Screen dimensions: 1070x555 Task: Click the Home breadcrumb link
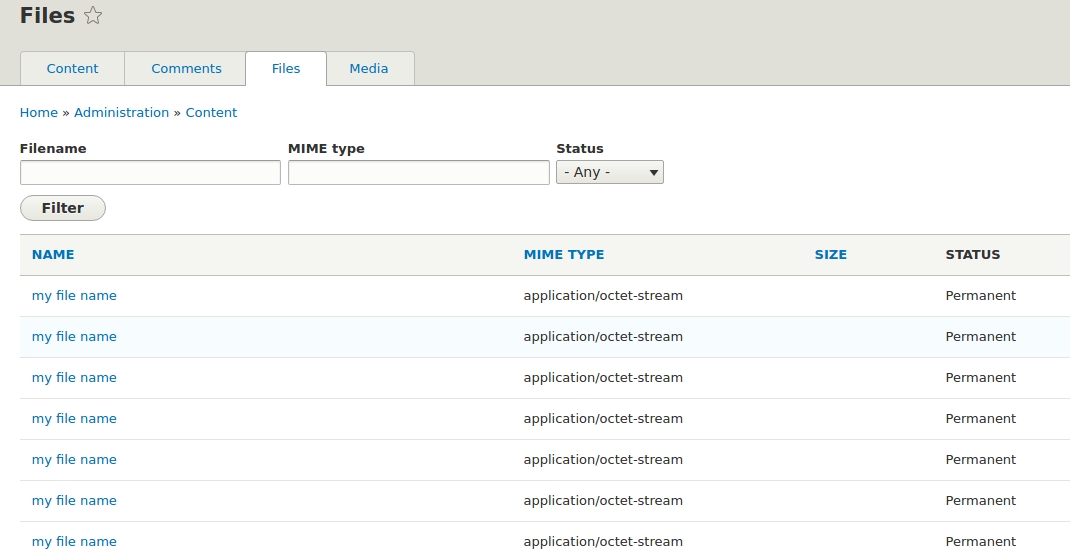tap(39, 113)
